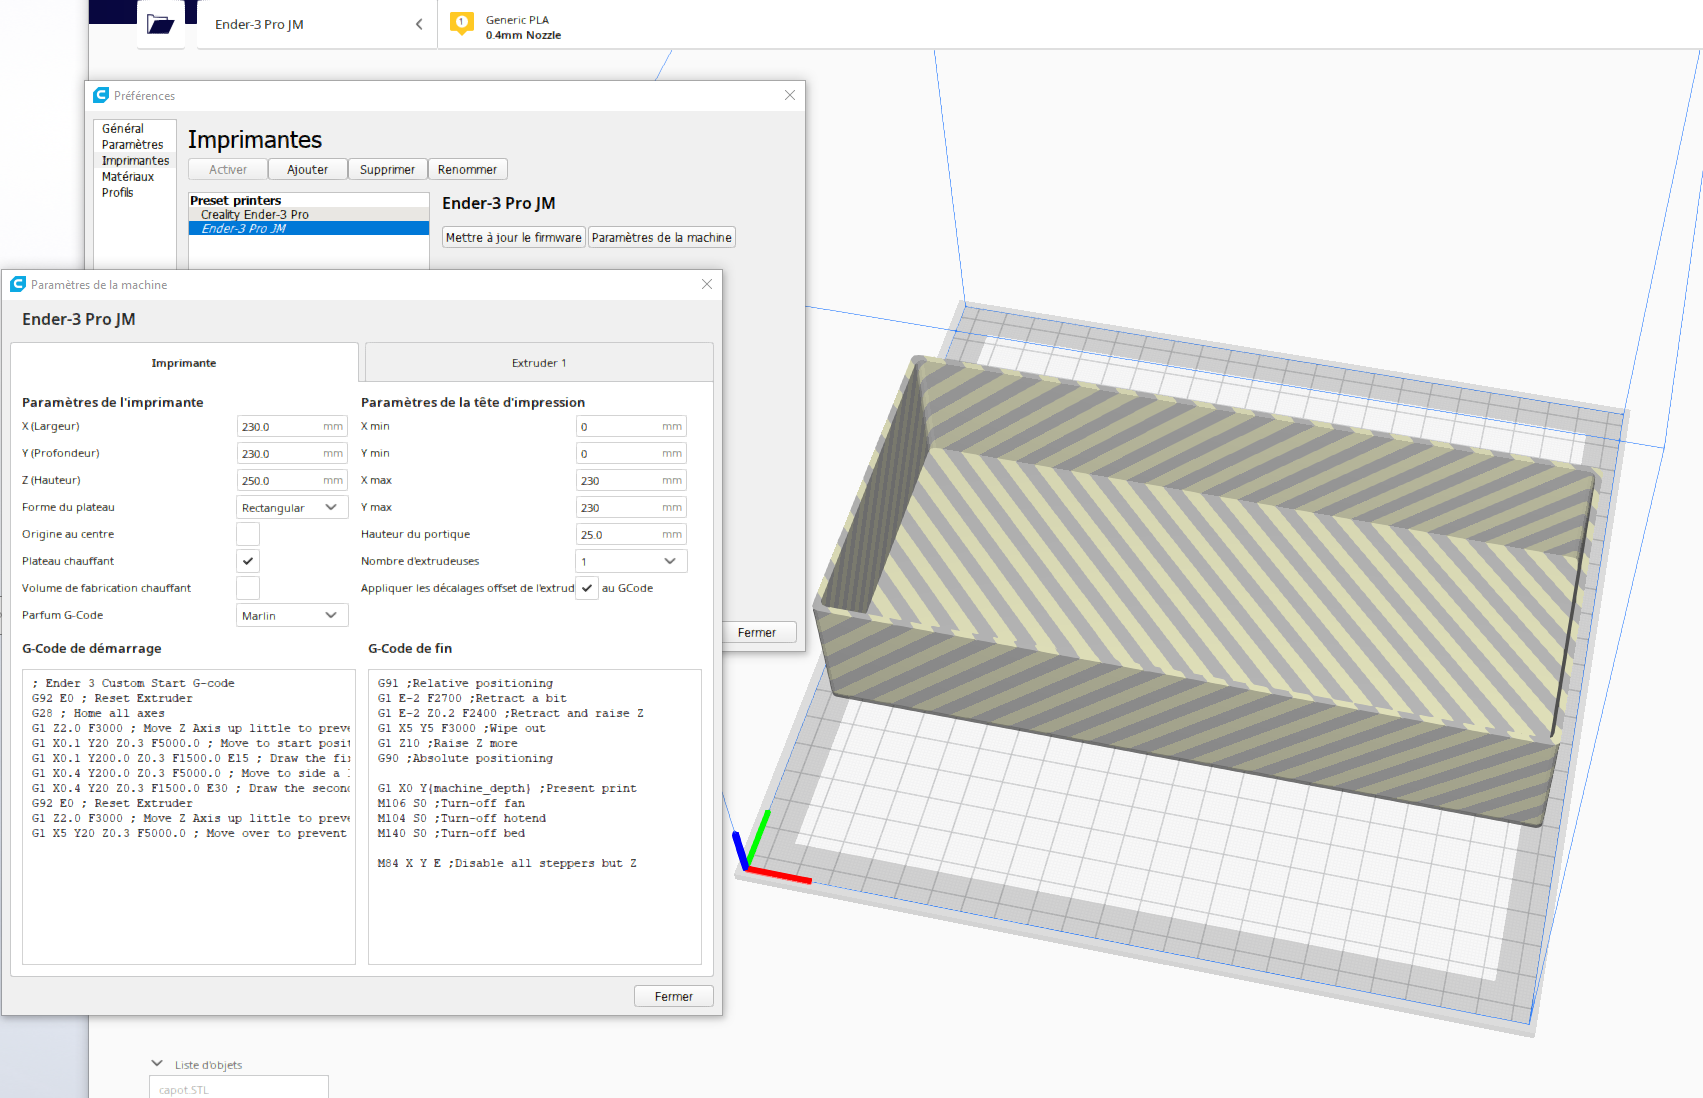This screenshot has height=1098, width=1703.
Task: Collapse printer selector with left chevron
Action: point(419,24)
